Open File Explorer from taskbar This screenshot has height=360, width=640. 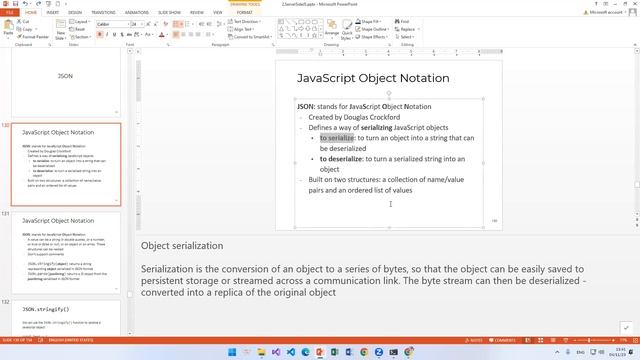pyautogui.click(x=261, y=352)
